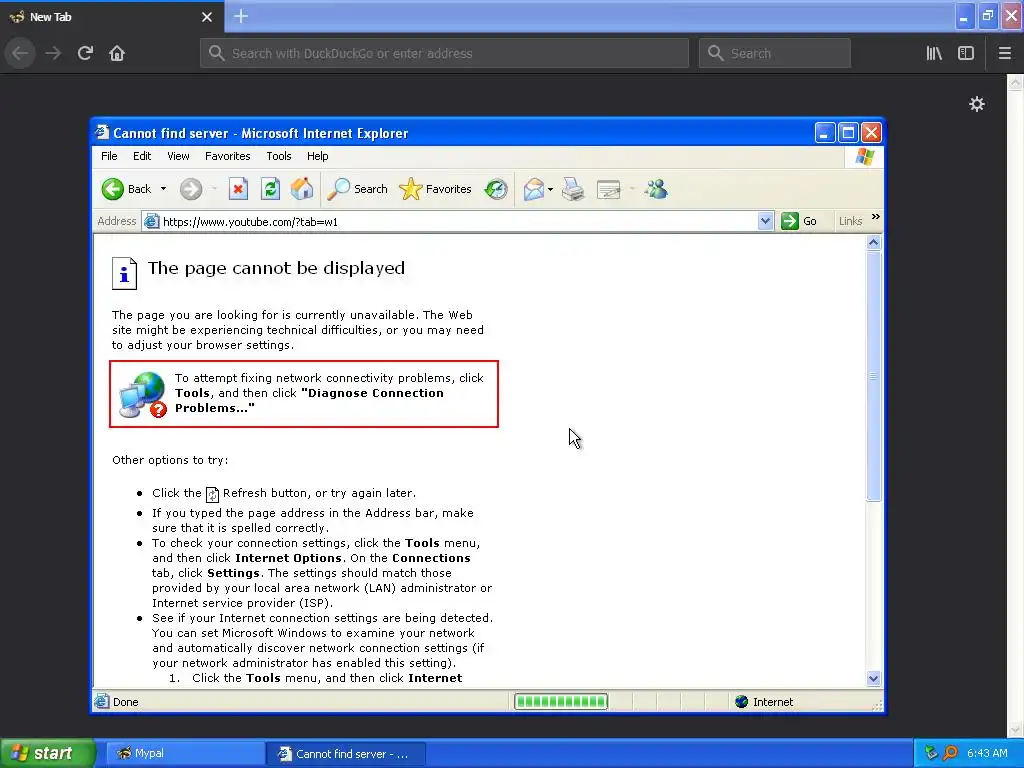Open the IE Favorites menu
Image resolution: width=1024 pixels, height=768 pixels.
coord(227,156)
